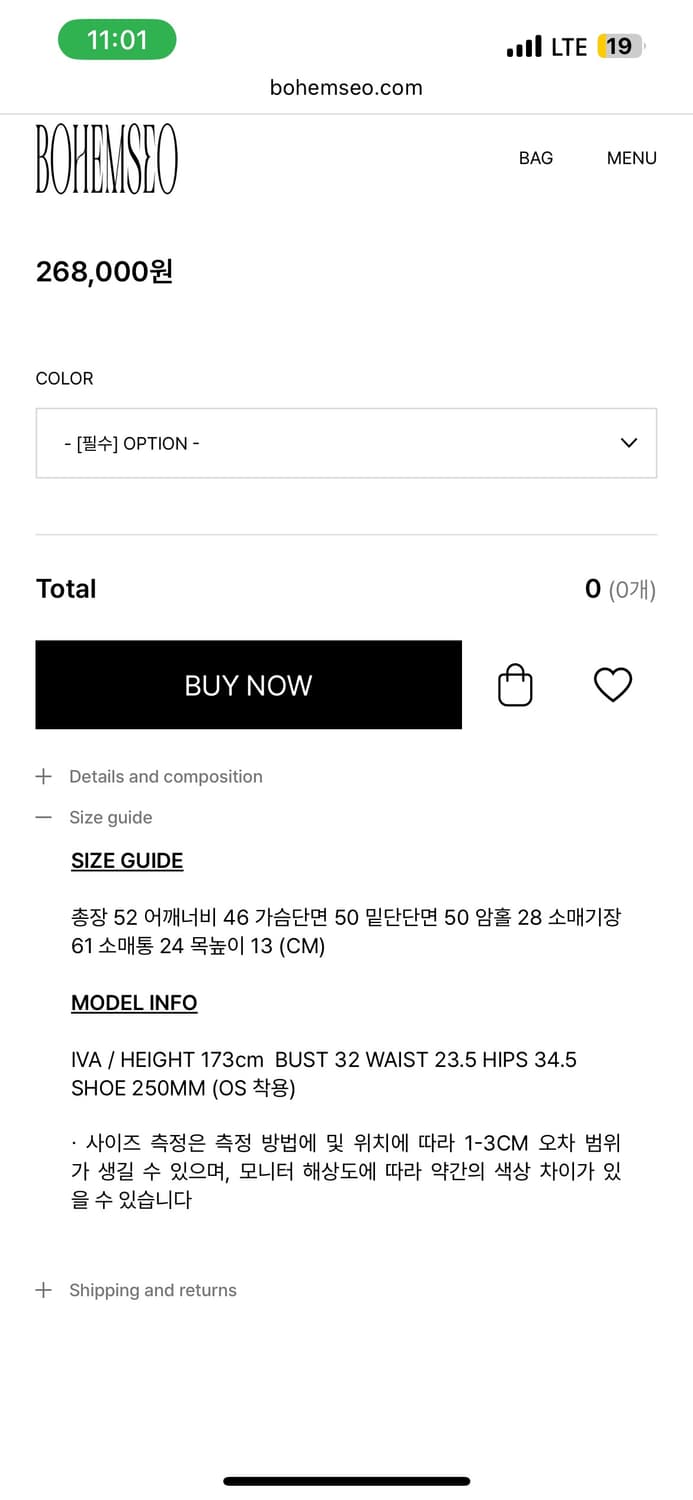Expand Details and composition section
This screenshot has height=1500, width=693.
[x=166, y=777]
